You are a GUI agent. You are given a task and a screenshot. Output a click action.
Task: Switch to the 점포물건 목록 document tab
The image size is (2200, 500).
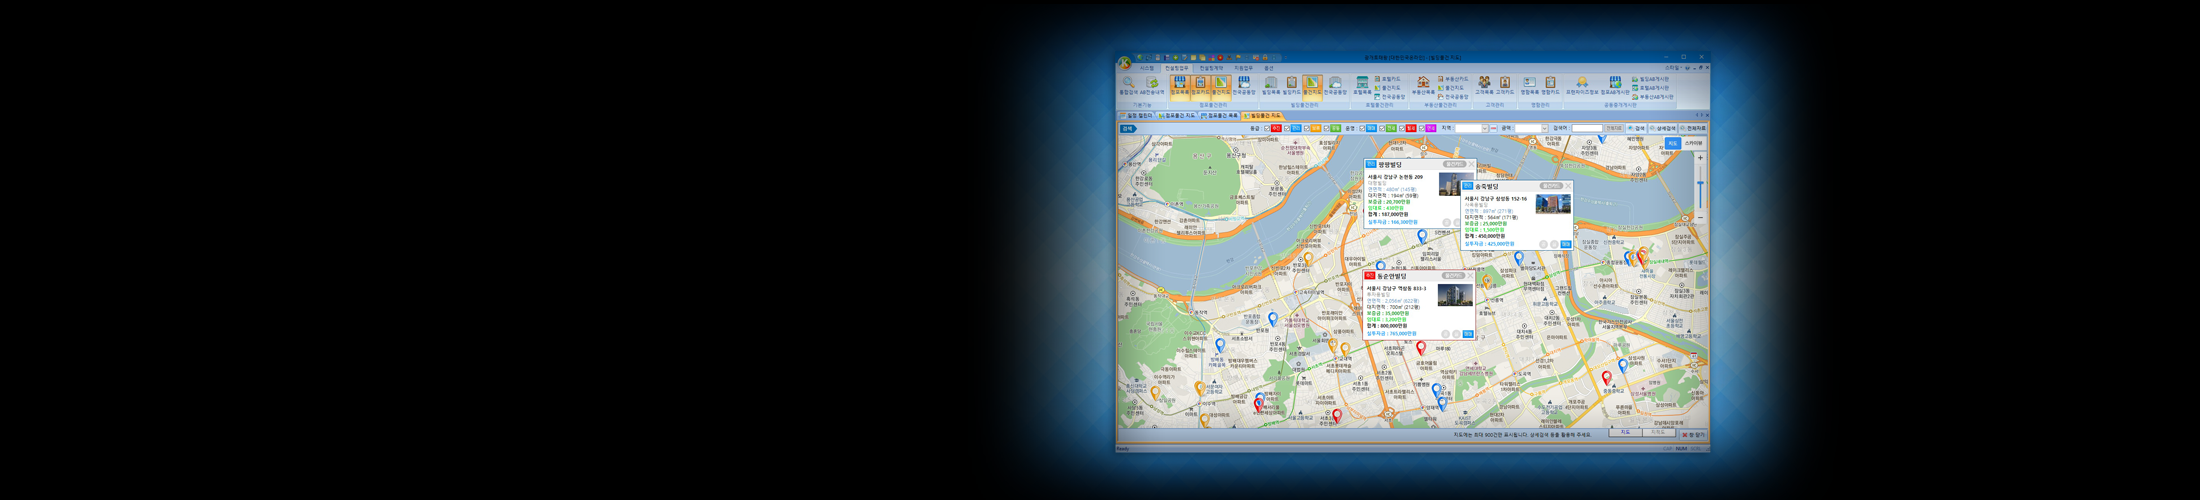click(1220, 116)
